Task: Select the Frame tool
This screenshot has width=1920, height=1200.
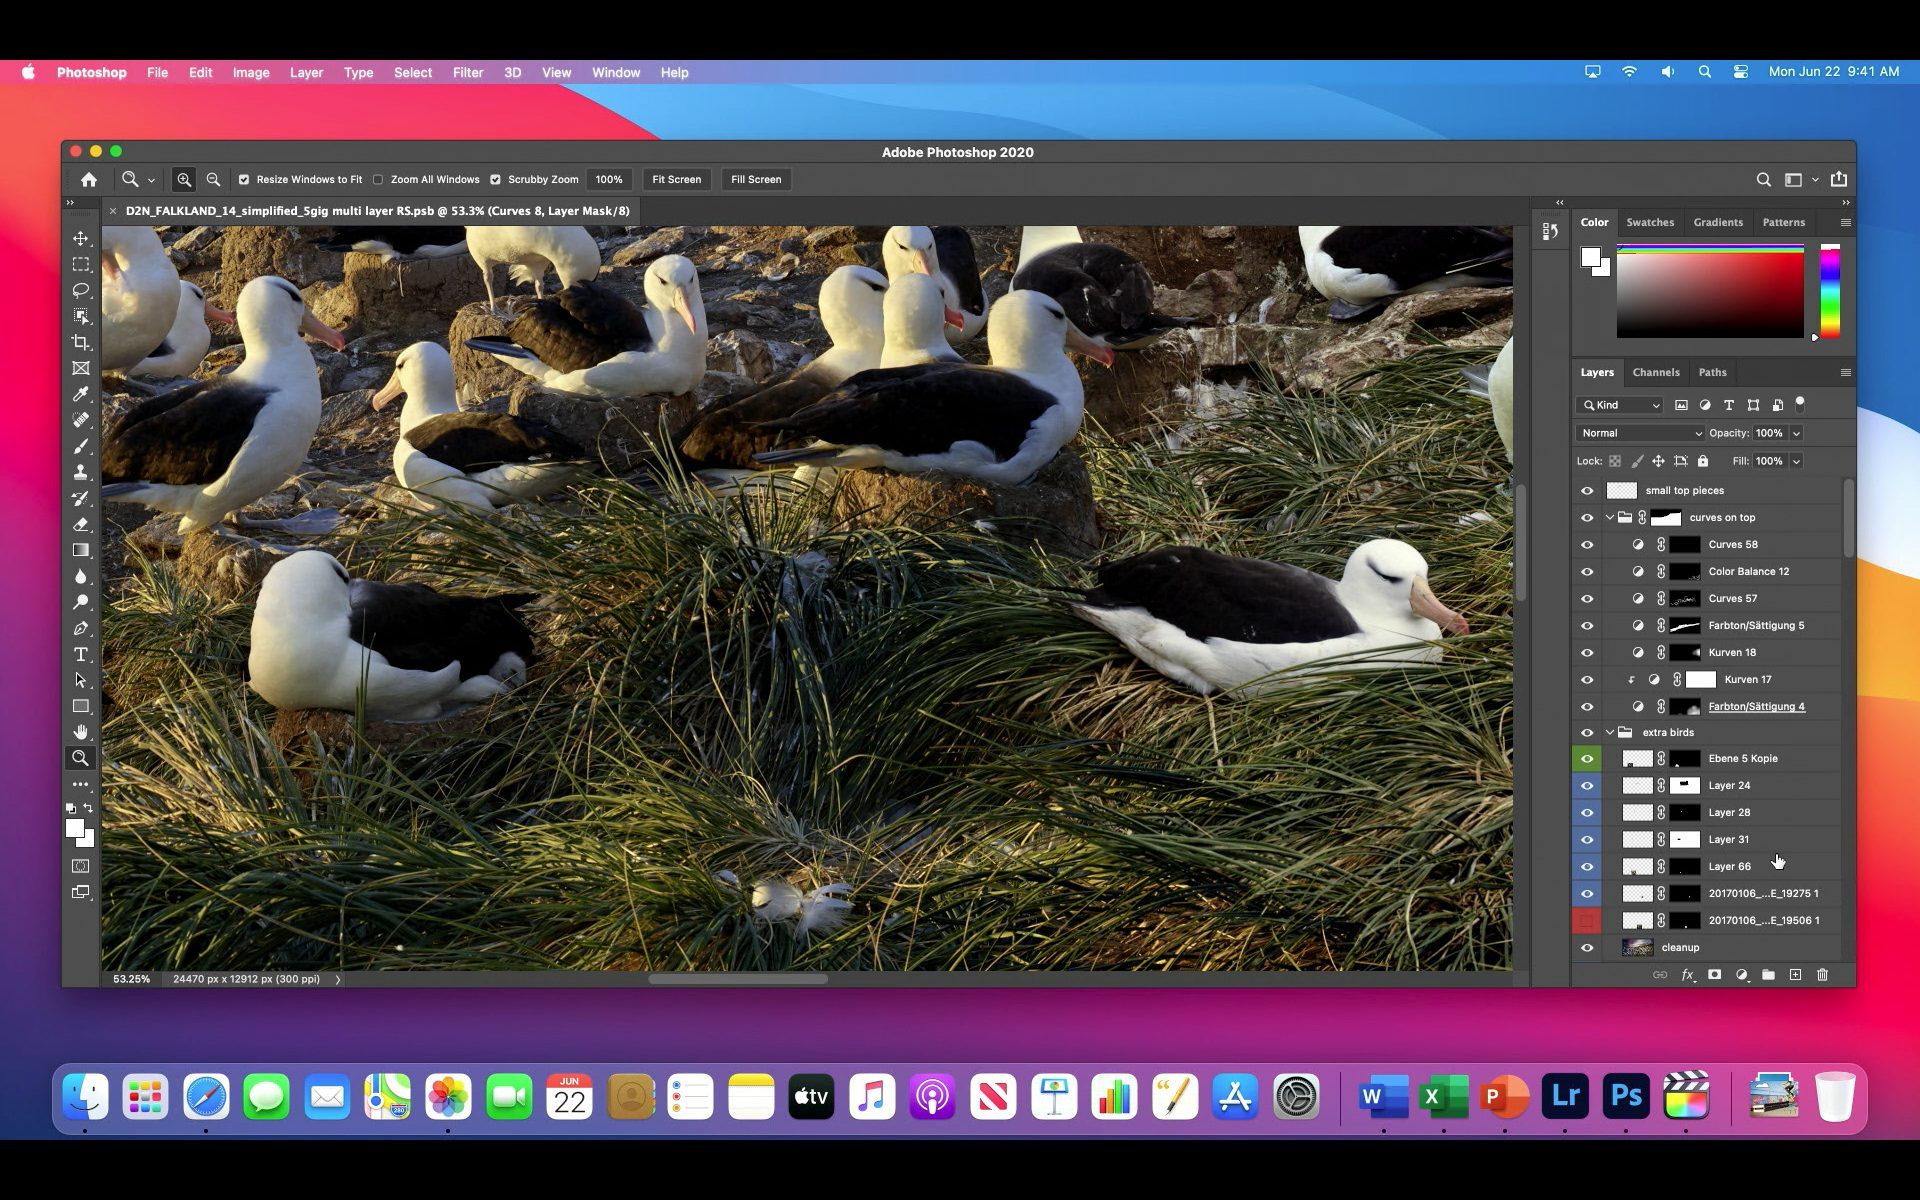Action: click(x=81, y=368)
